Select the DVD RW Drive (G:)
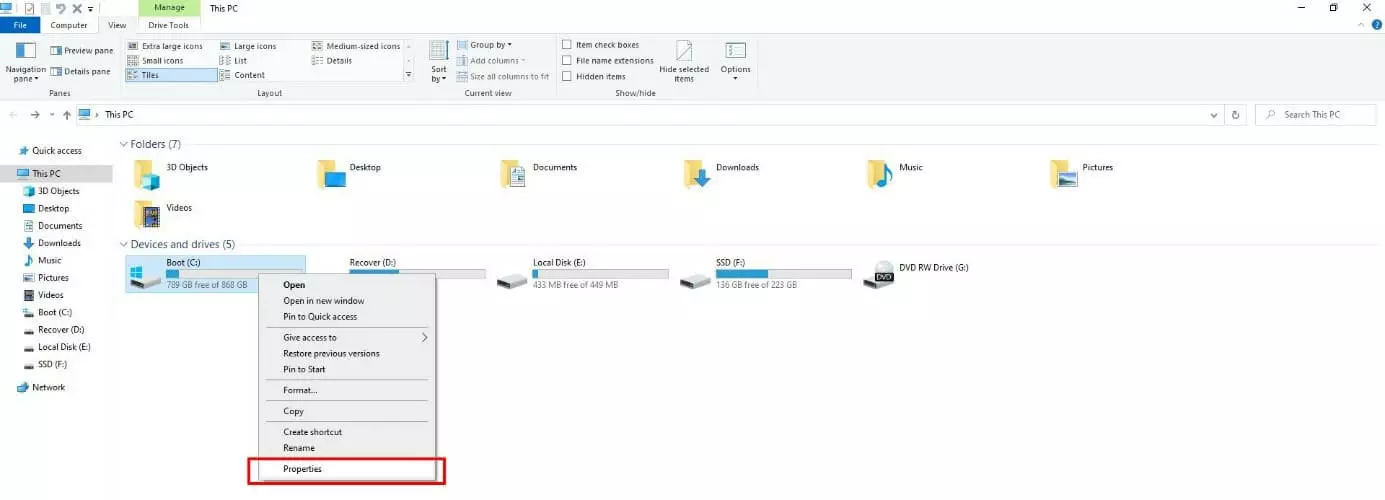The width and height of the screenshot is (1385, 500). pyautogui.click(x=917, y=274)
